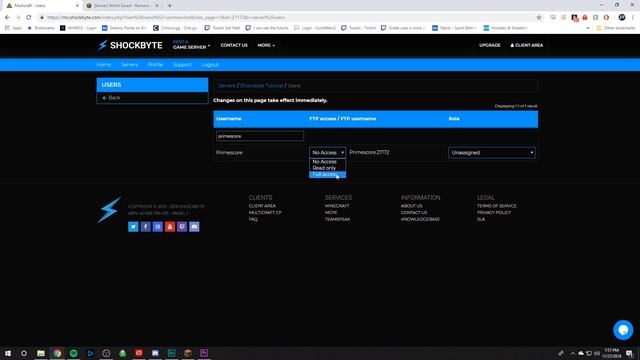
Task: Open File Explorer from taskbar
Action: [x=40, y=353]
